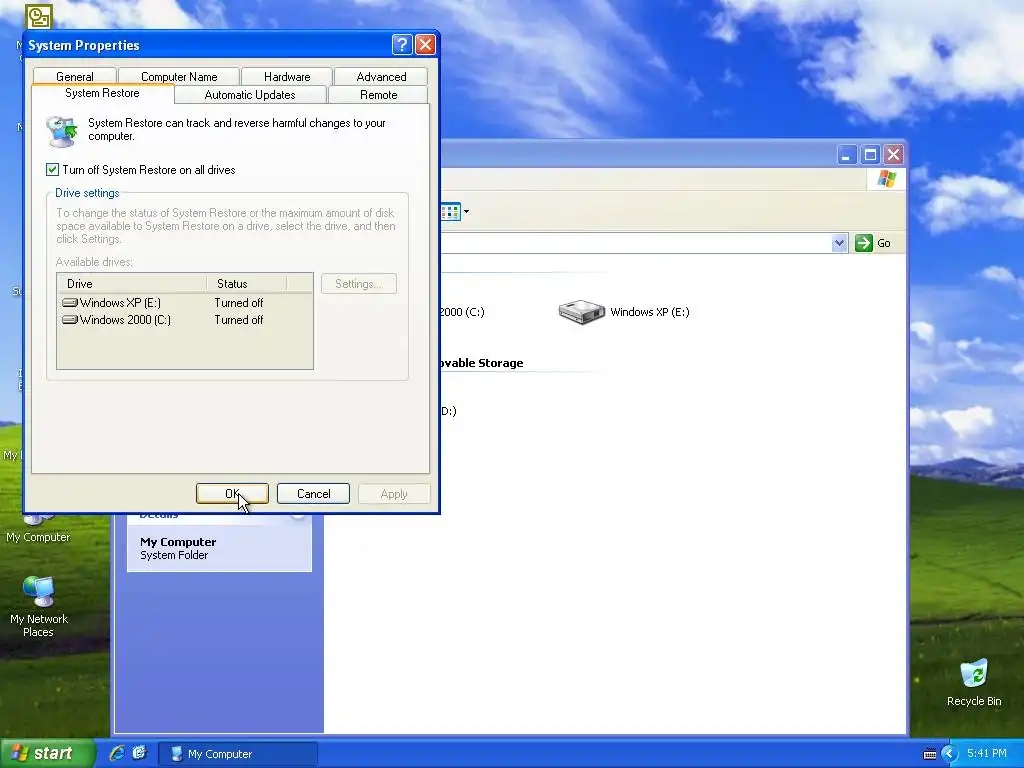
Task: Click the green Go button in My Computer
Action: (873, 243)
